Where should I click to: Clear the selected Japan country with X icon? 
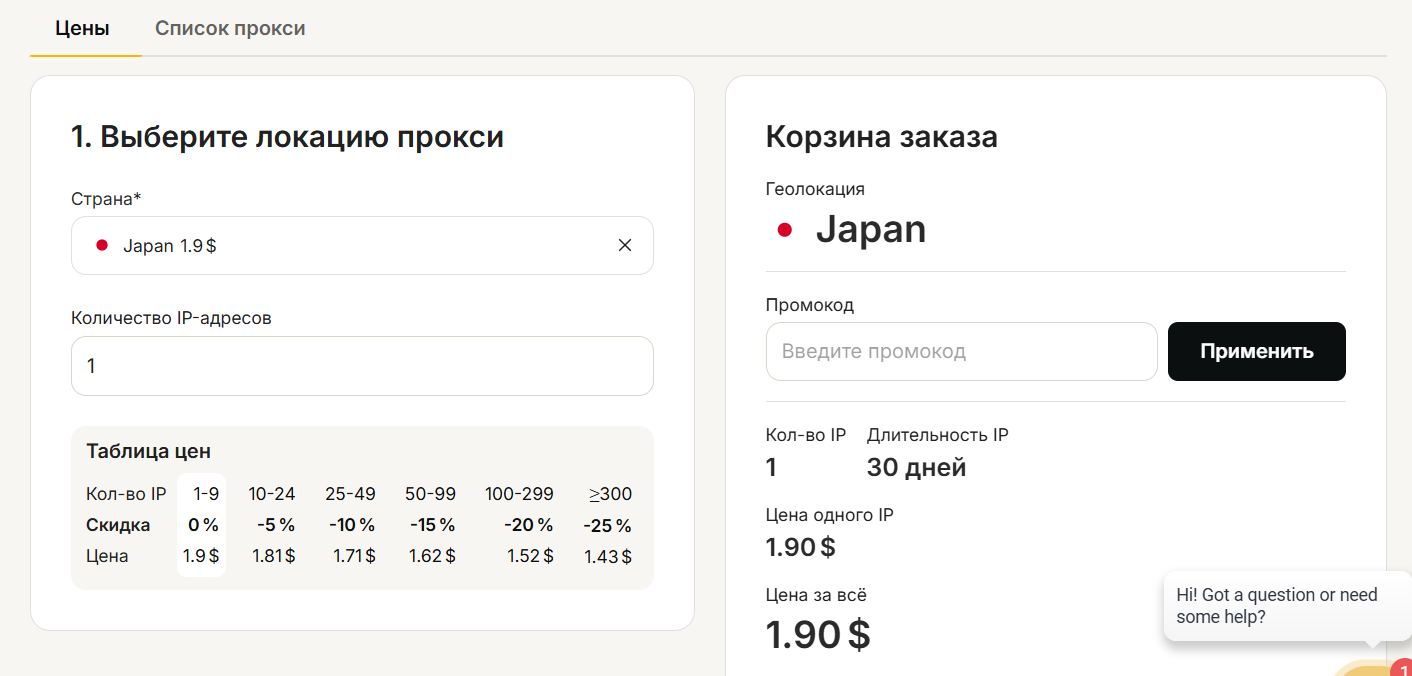pyautogui.click(x=625, y=245)
